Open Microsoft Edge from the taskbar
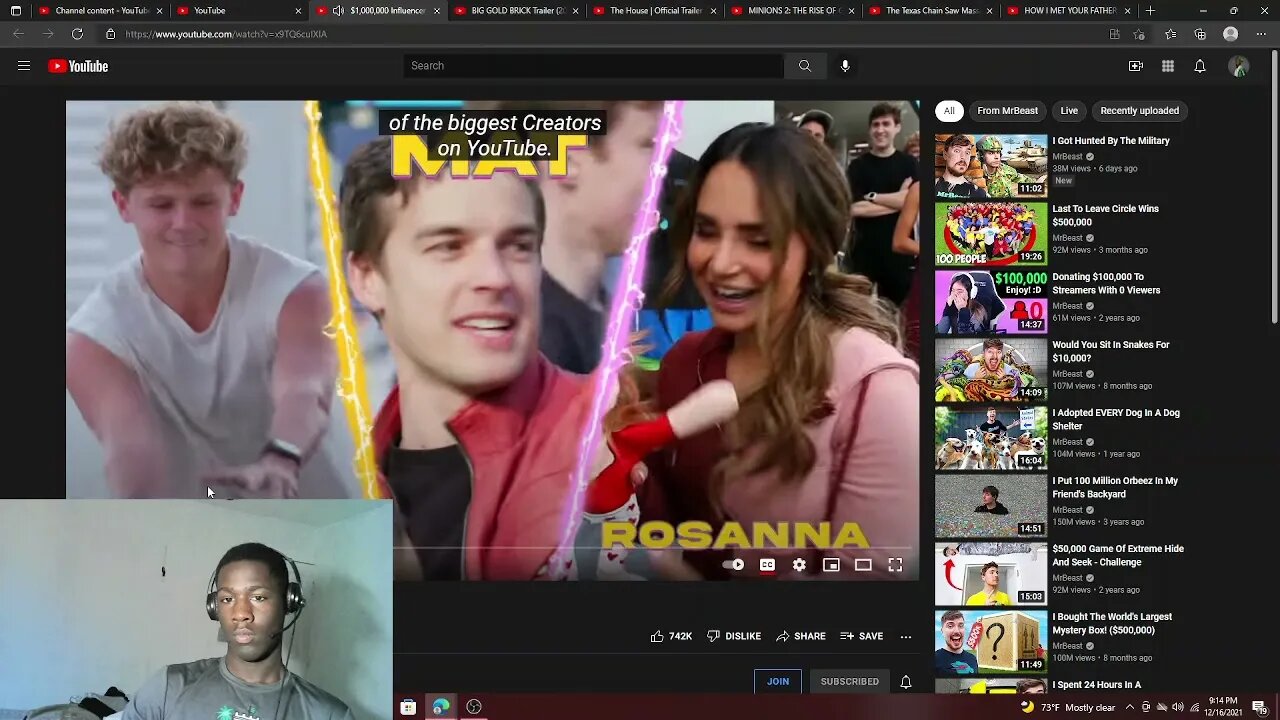 (441, 707)
